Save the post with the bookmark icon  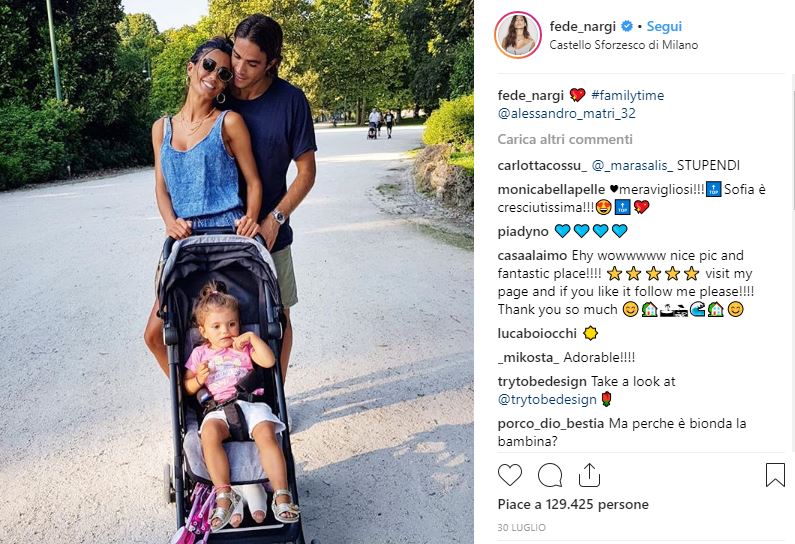point(775,475)
